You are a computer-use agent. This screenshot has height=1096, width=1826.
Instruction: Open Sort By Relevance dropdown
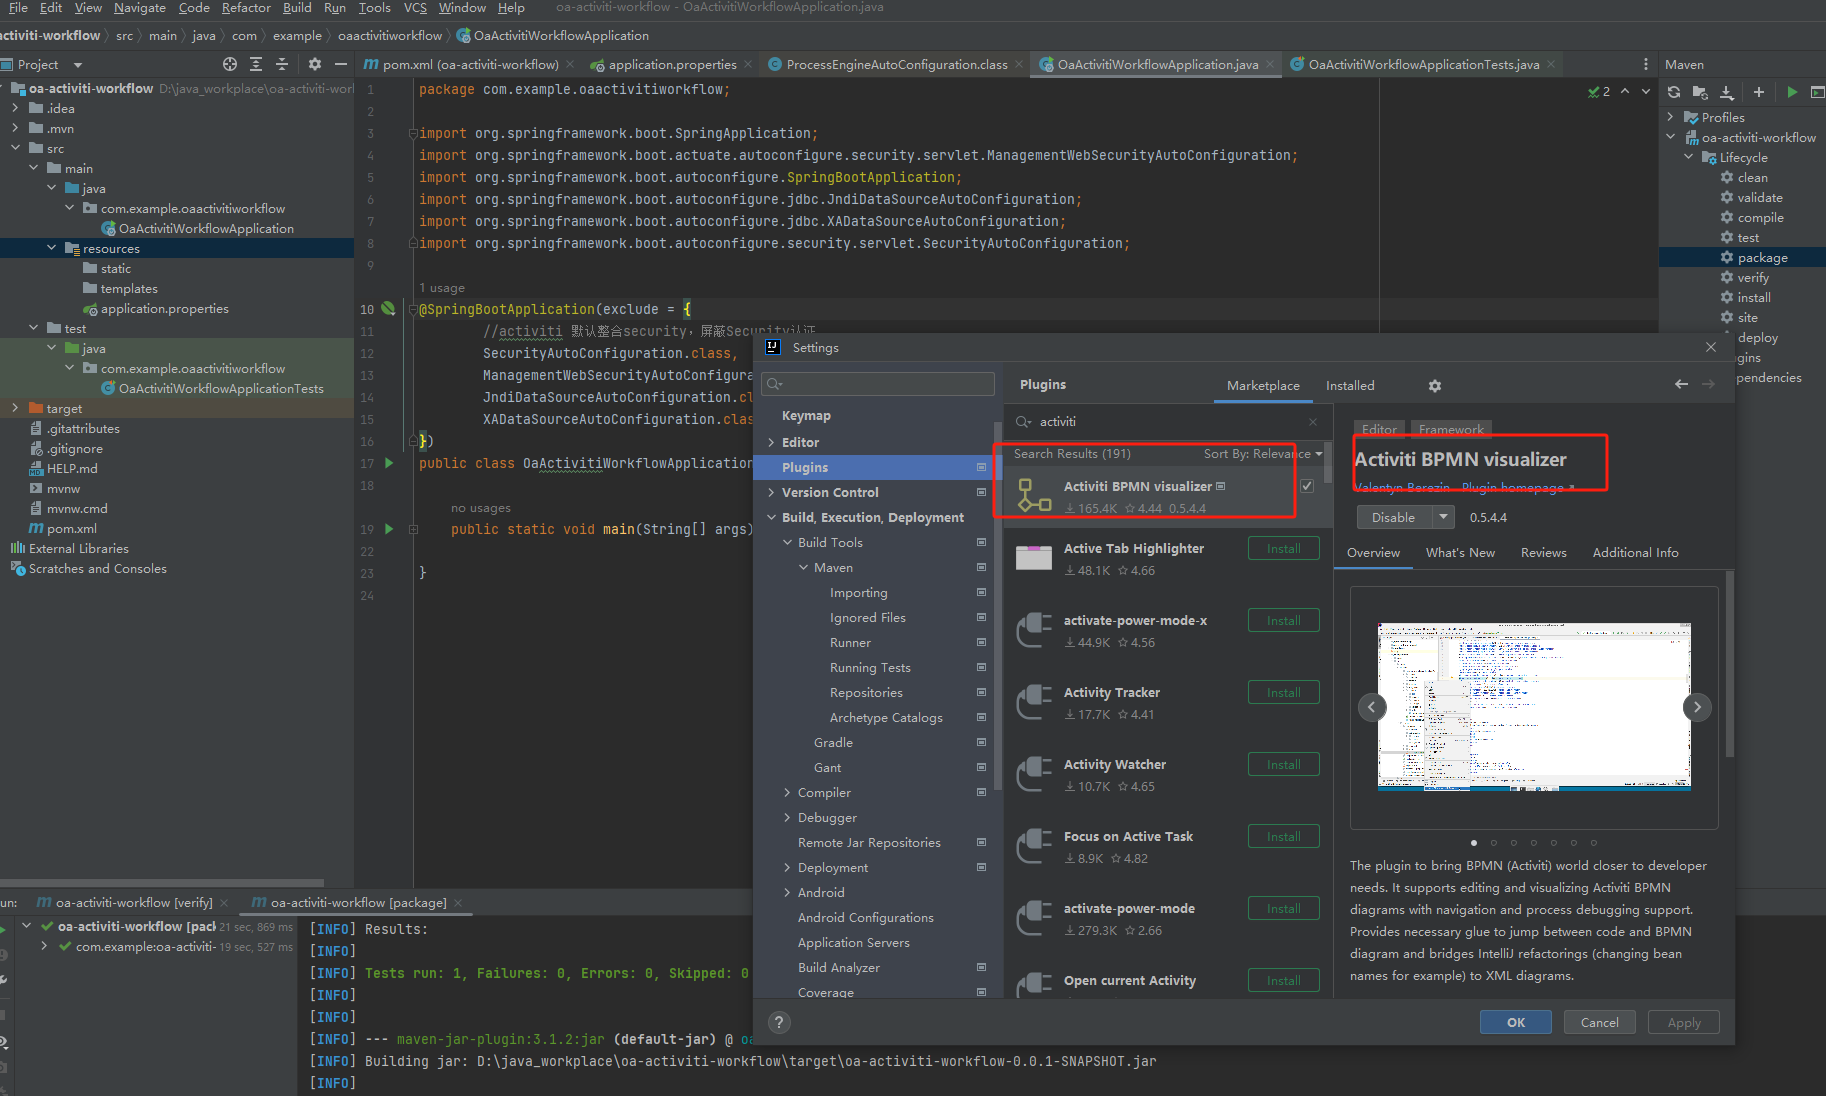click(x=1262, y=454)
